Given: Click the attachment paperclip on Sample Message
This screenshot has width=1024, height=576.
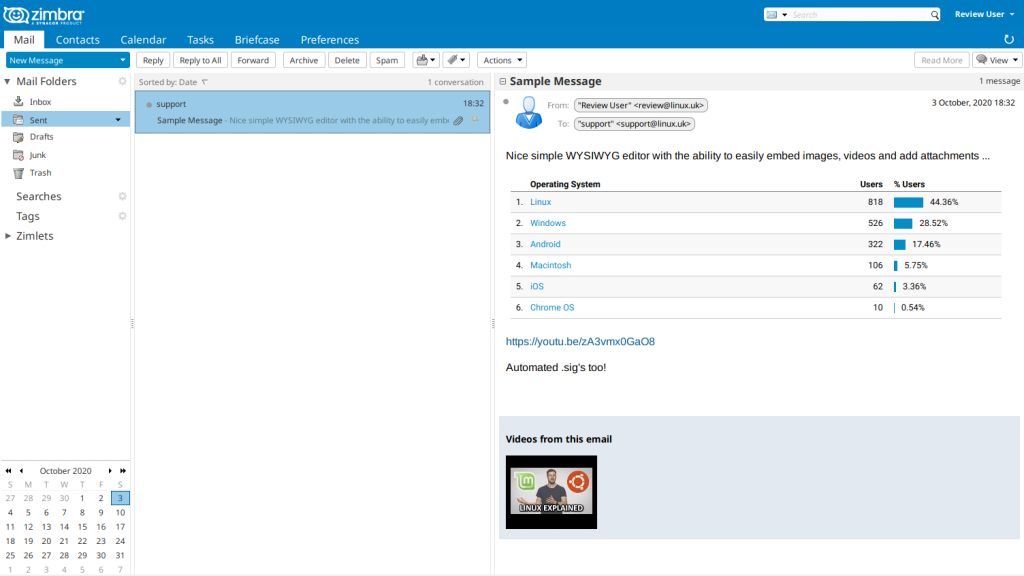Looking at the screenshot, I should (x=458, y=120).
